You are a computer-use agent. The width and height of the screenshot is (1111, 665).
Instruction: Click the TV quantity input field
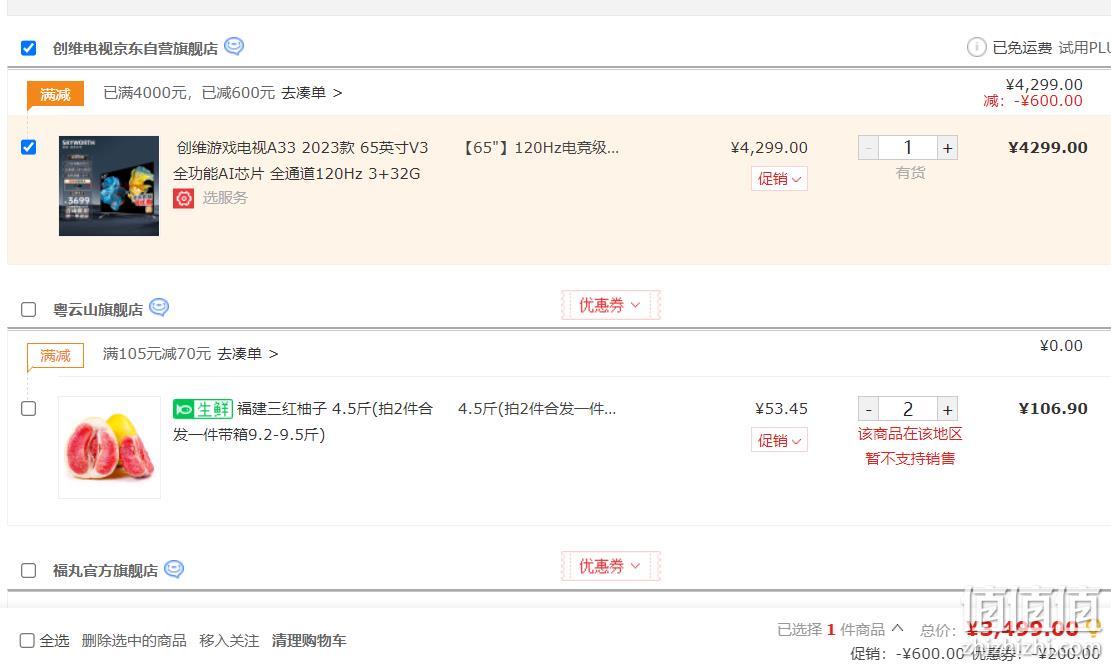click(908, 148)
